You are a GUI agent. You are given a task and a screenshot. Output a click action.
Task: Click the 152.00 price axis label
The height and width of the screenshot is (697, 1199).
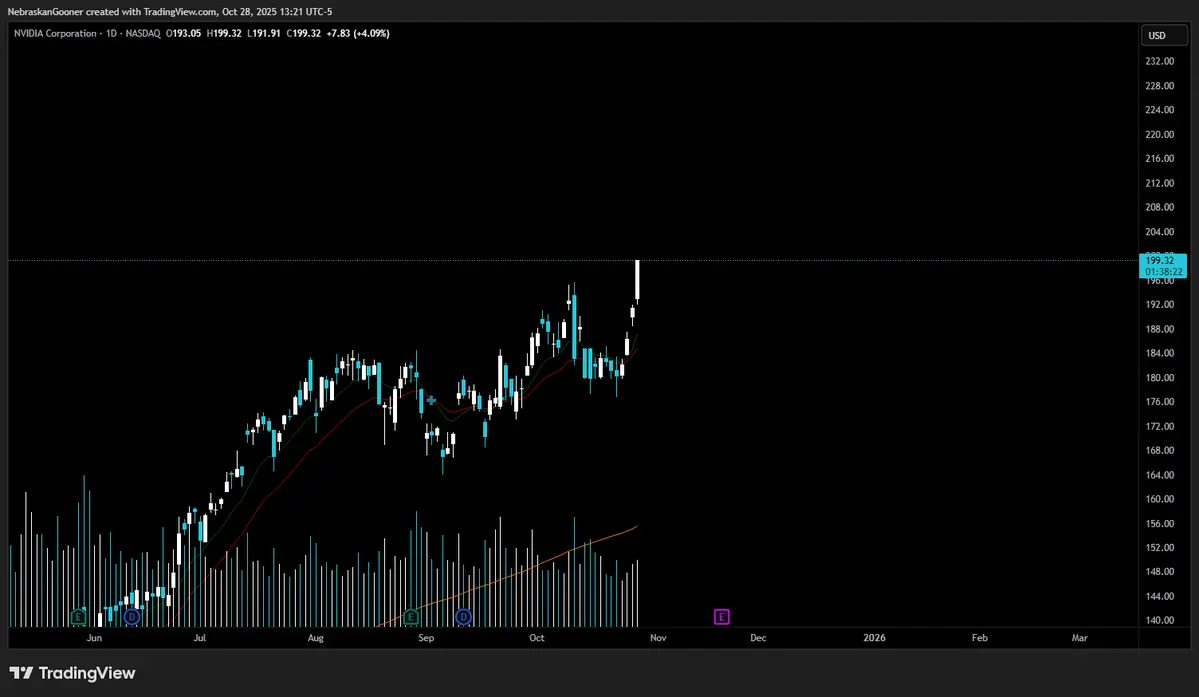(1159, 548)
